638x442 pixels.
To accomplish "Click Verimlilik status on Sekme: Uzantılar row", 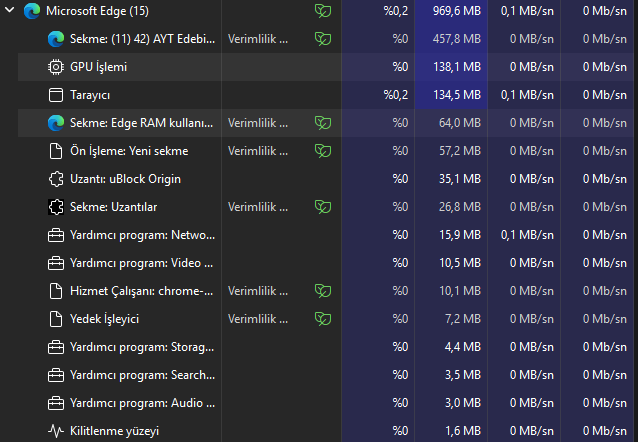I will click(x=258, y=207).
